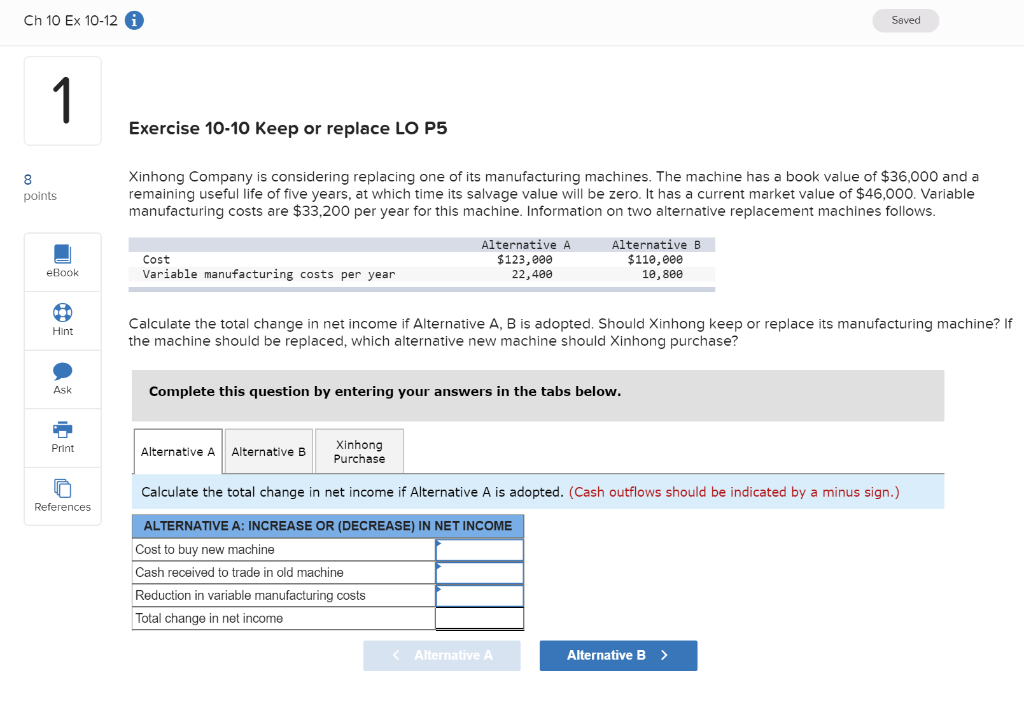Viewport: 1024px width, 701px height.
Task: Click the 'Total change in net income' label
Action: (x=209, y=618)
